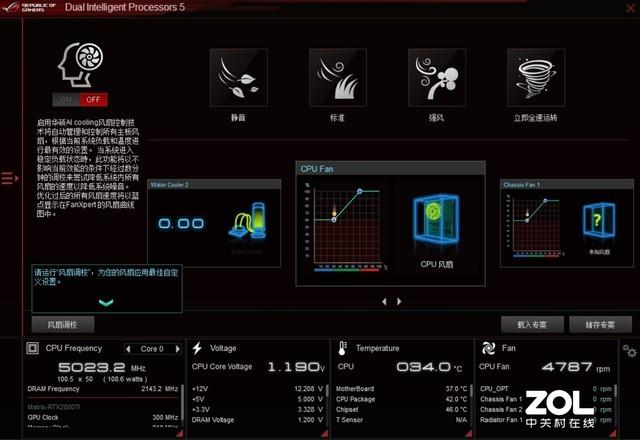
Task: Select the Standard fan mode grass icon
Action: pyautogui.click(x=338, y=78)
